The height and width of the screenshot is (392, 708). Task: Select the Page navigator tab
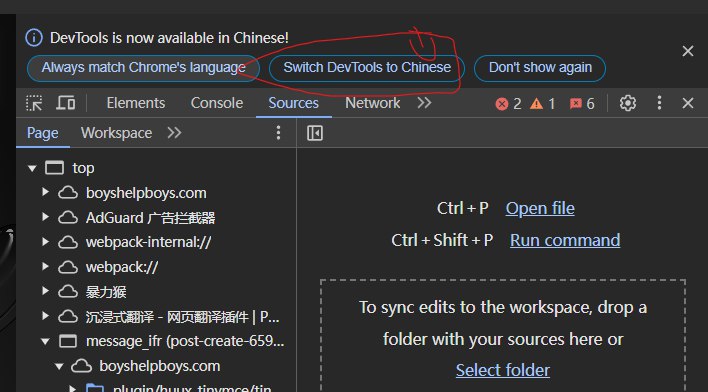tap(42, 133)
